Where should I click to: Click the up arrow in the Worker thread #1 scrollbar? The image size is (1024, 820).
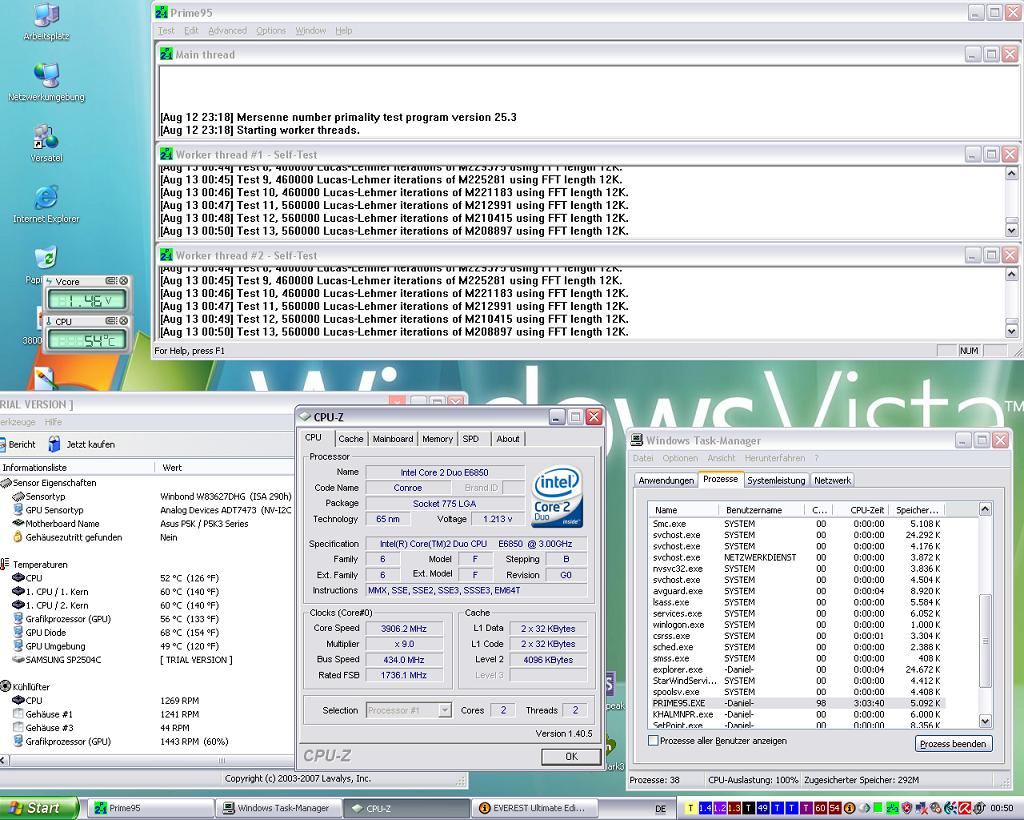click(1011, 173)
